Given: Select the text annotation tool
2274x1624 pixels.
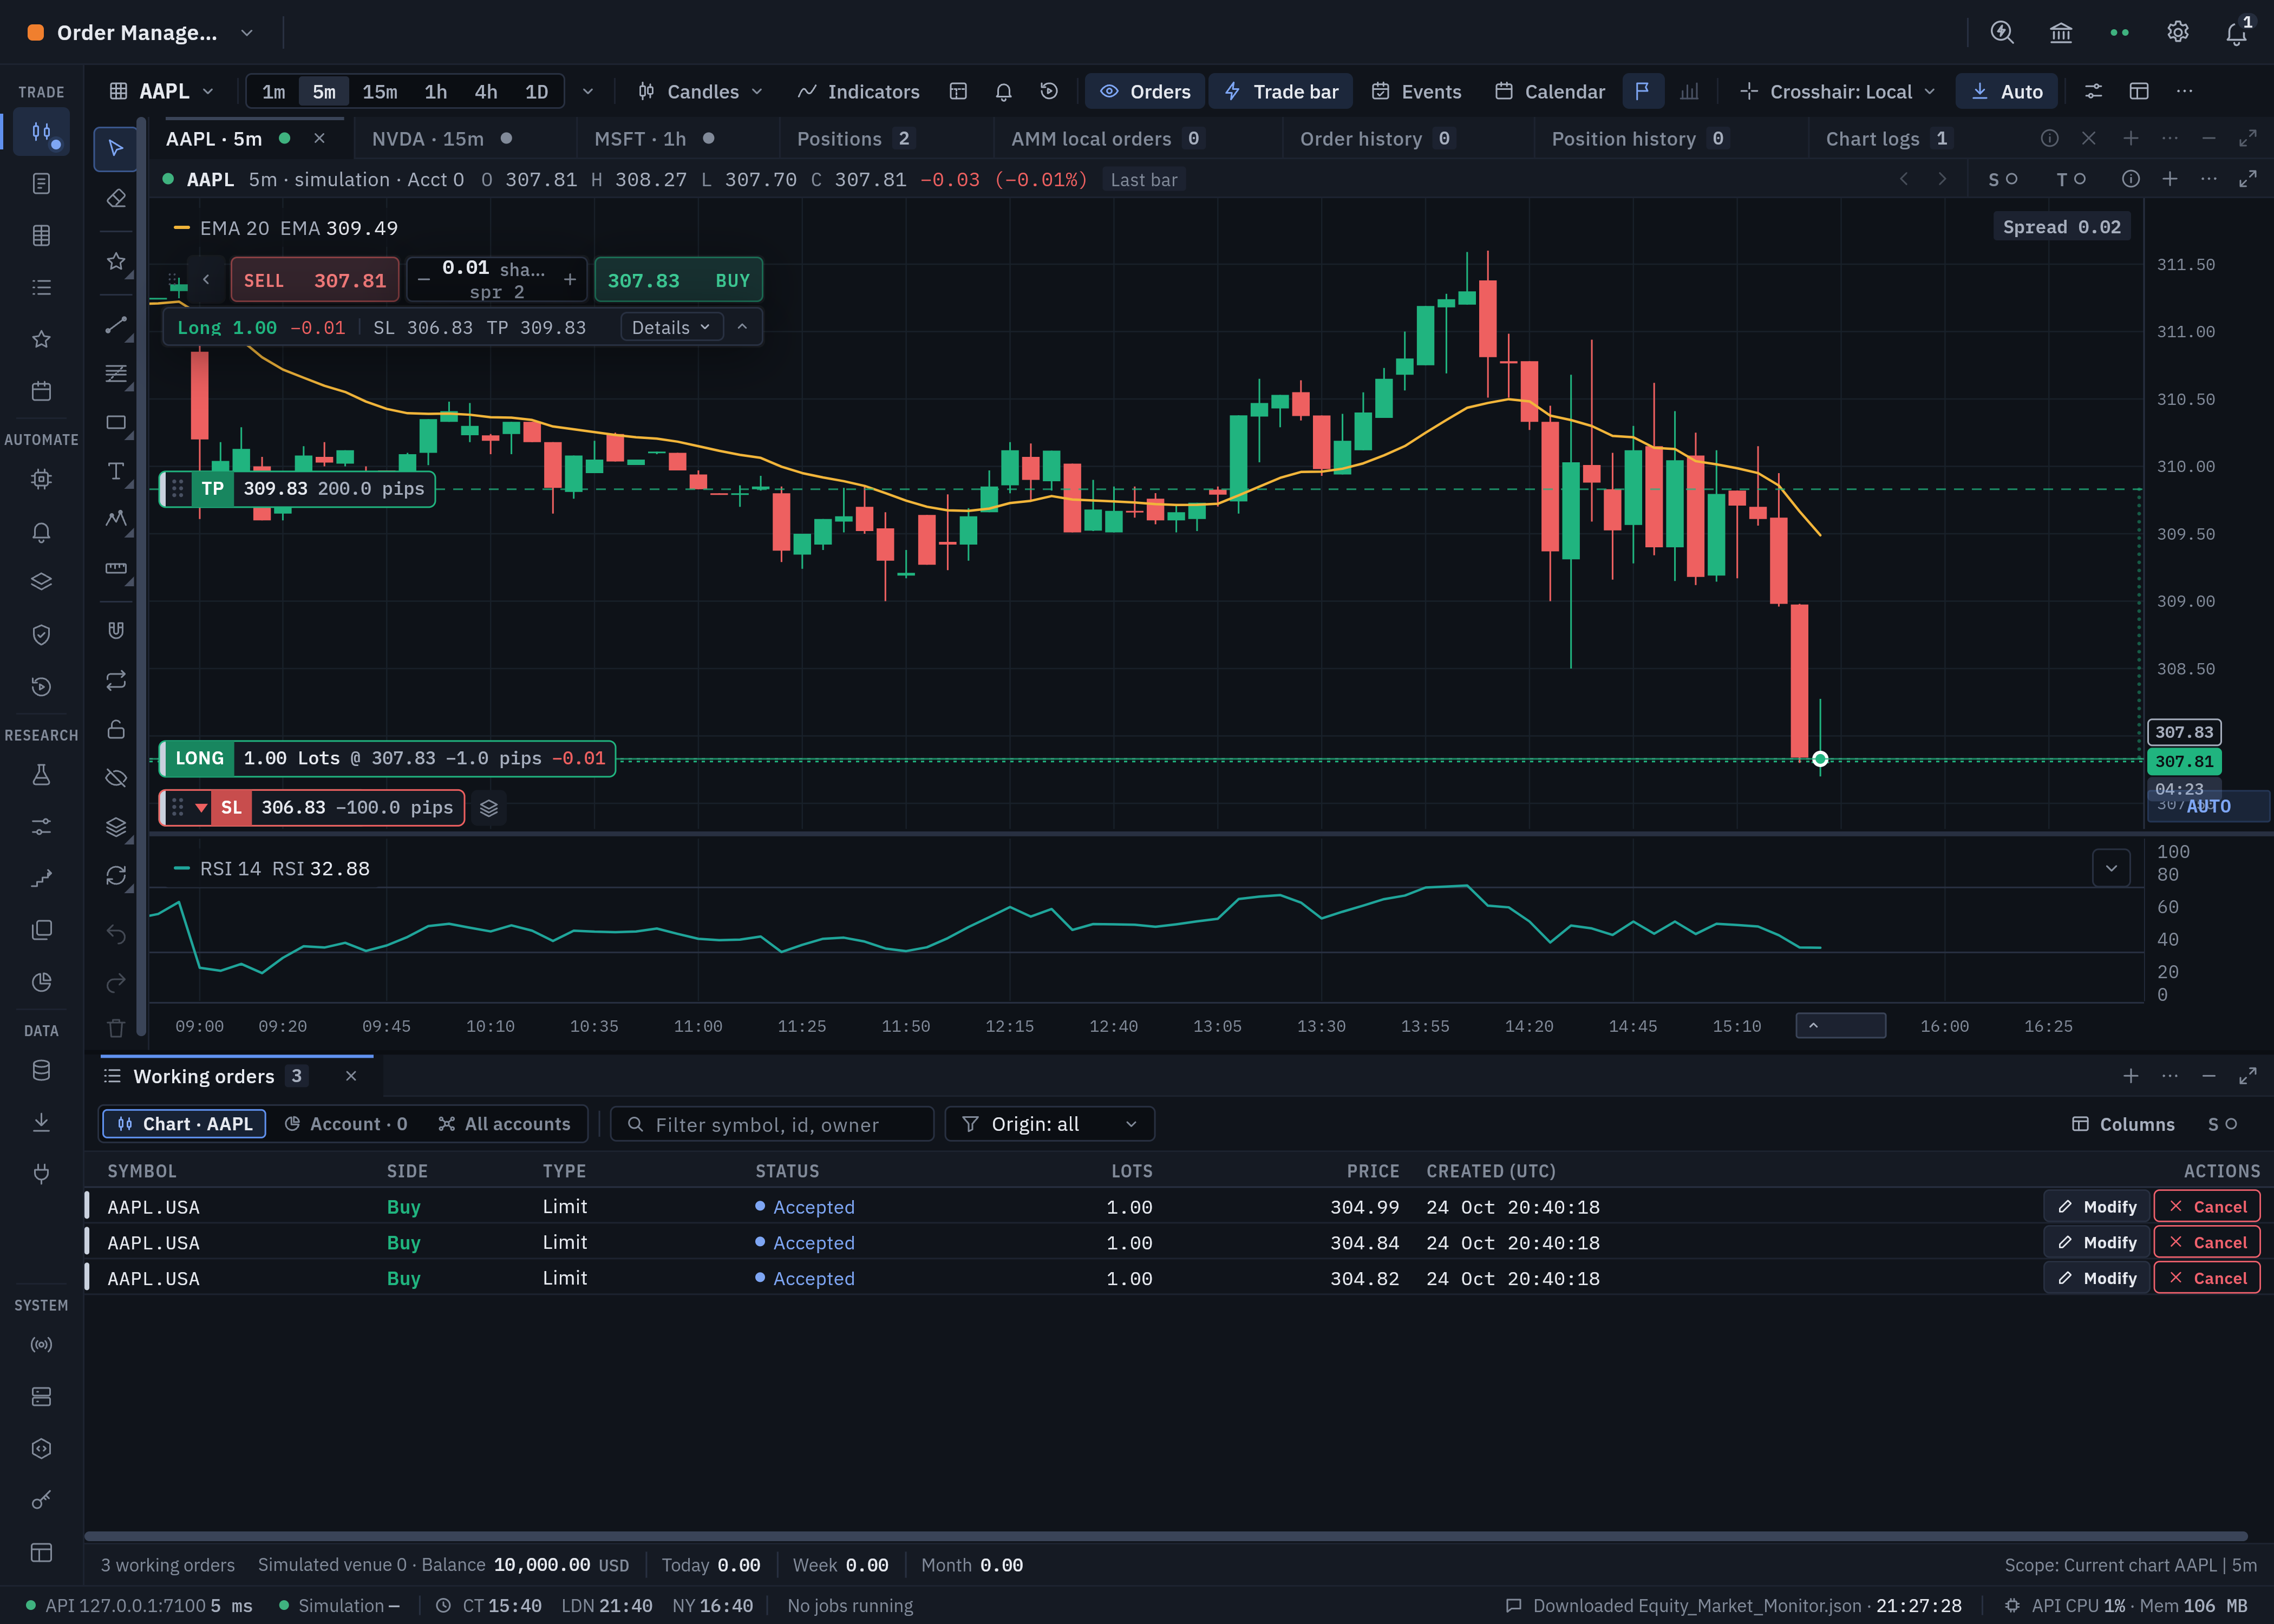Looking at the screenshot, I should (116, 471).
